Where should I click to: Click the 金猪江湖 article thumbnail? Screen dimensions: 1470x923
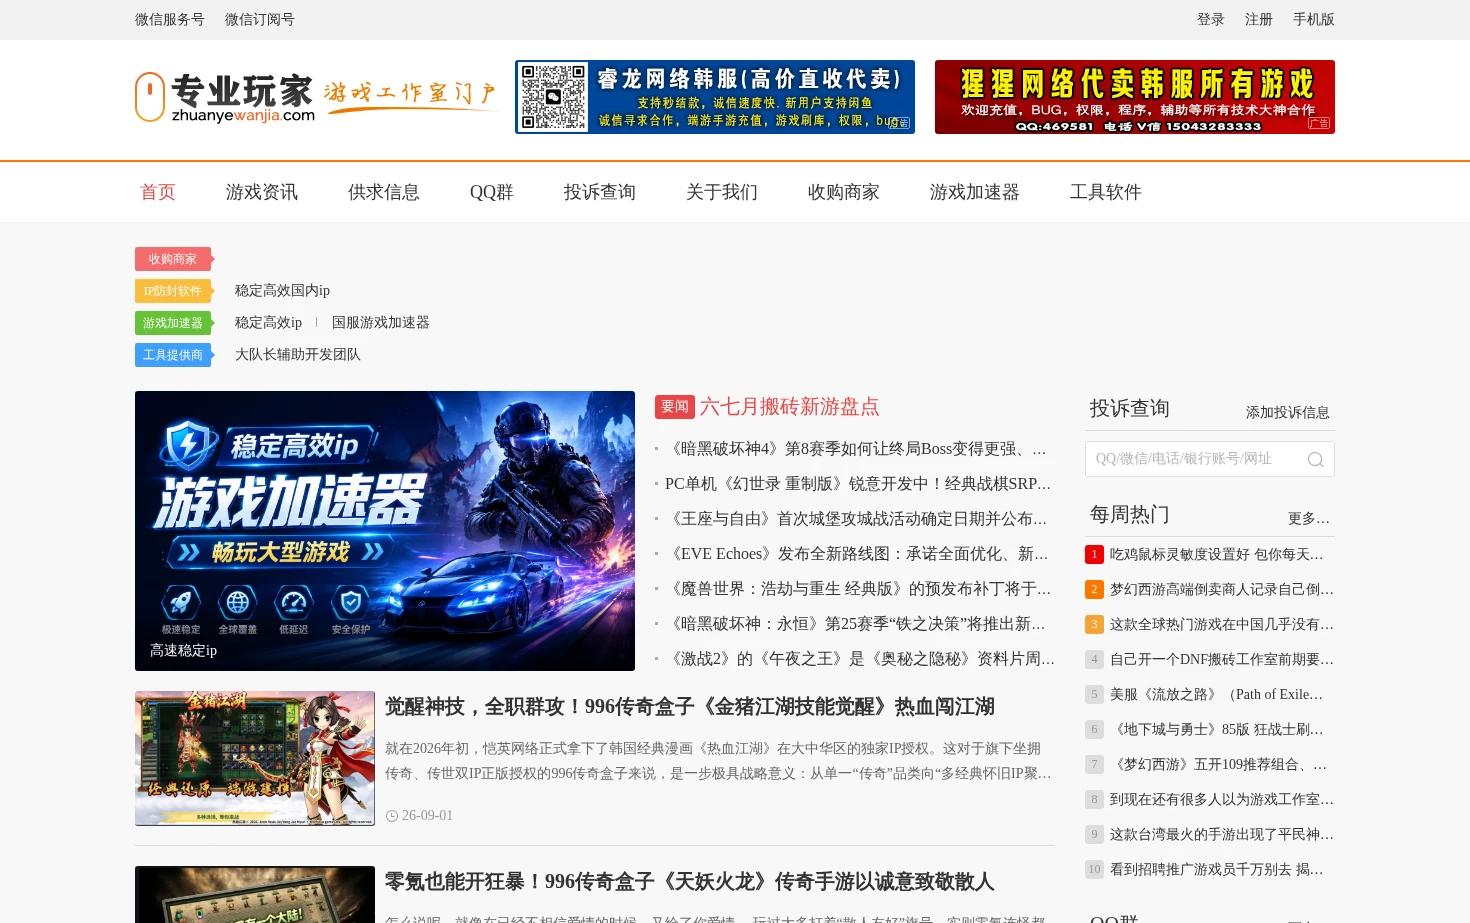255,758
